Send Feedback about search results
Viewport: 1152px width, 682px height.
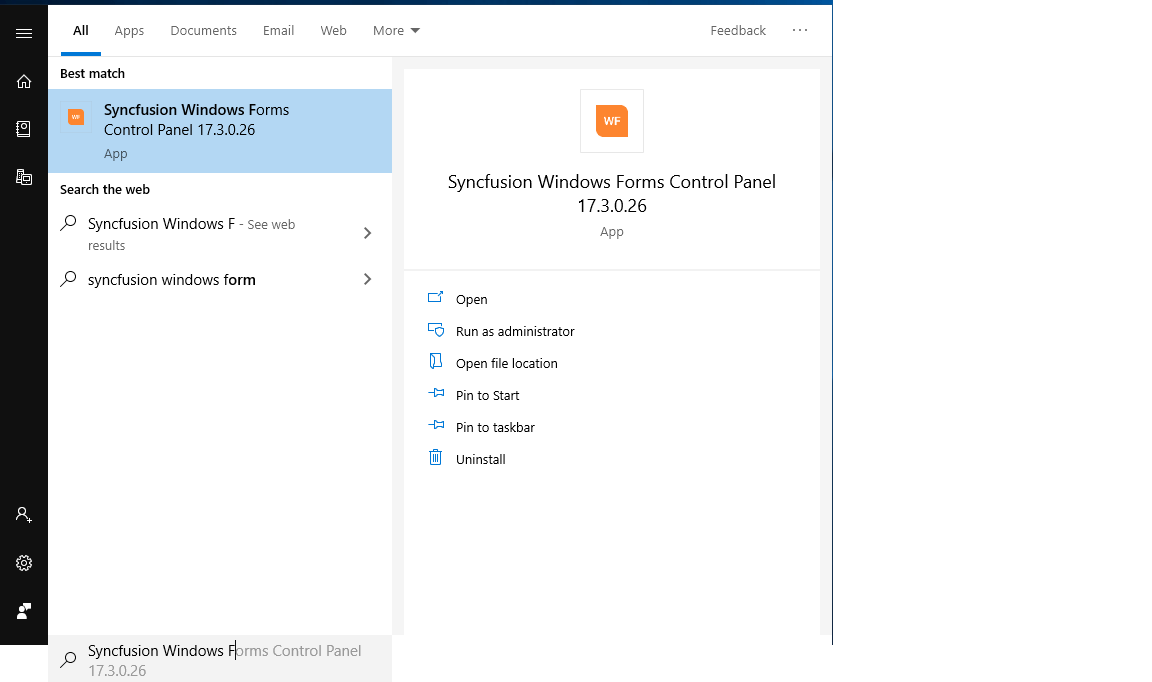(738, 30)
